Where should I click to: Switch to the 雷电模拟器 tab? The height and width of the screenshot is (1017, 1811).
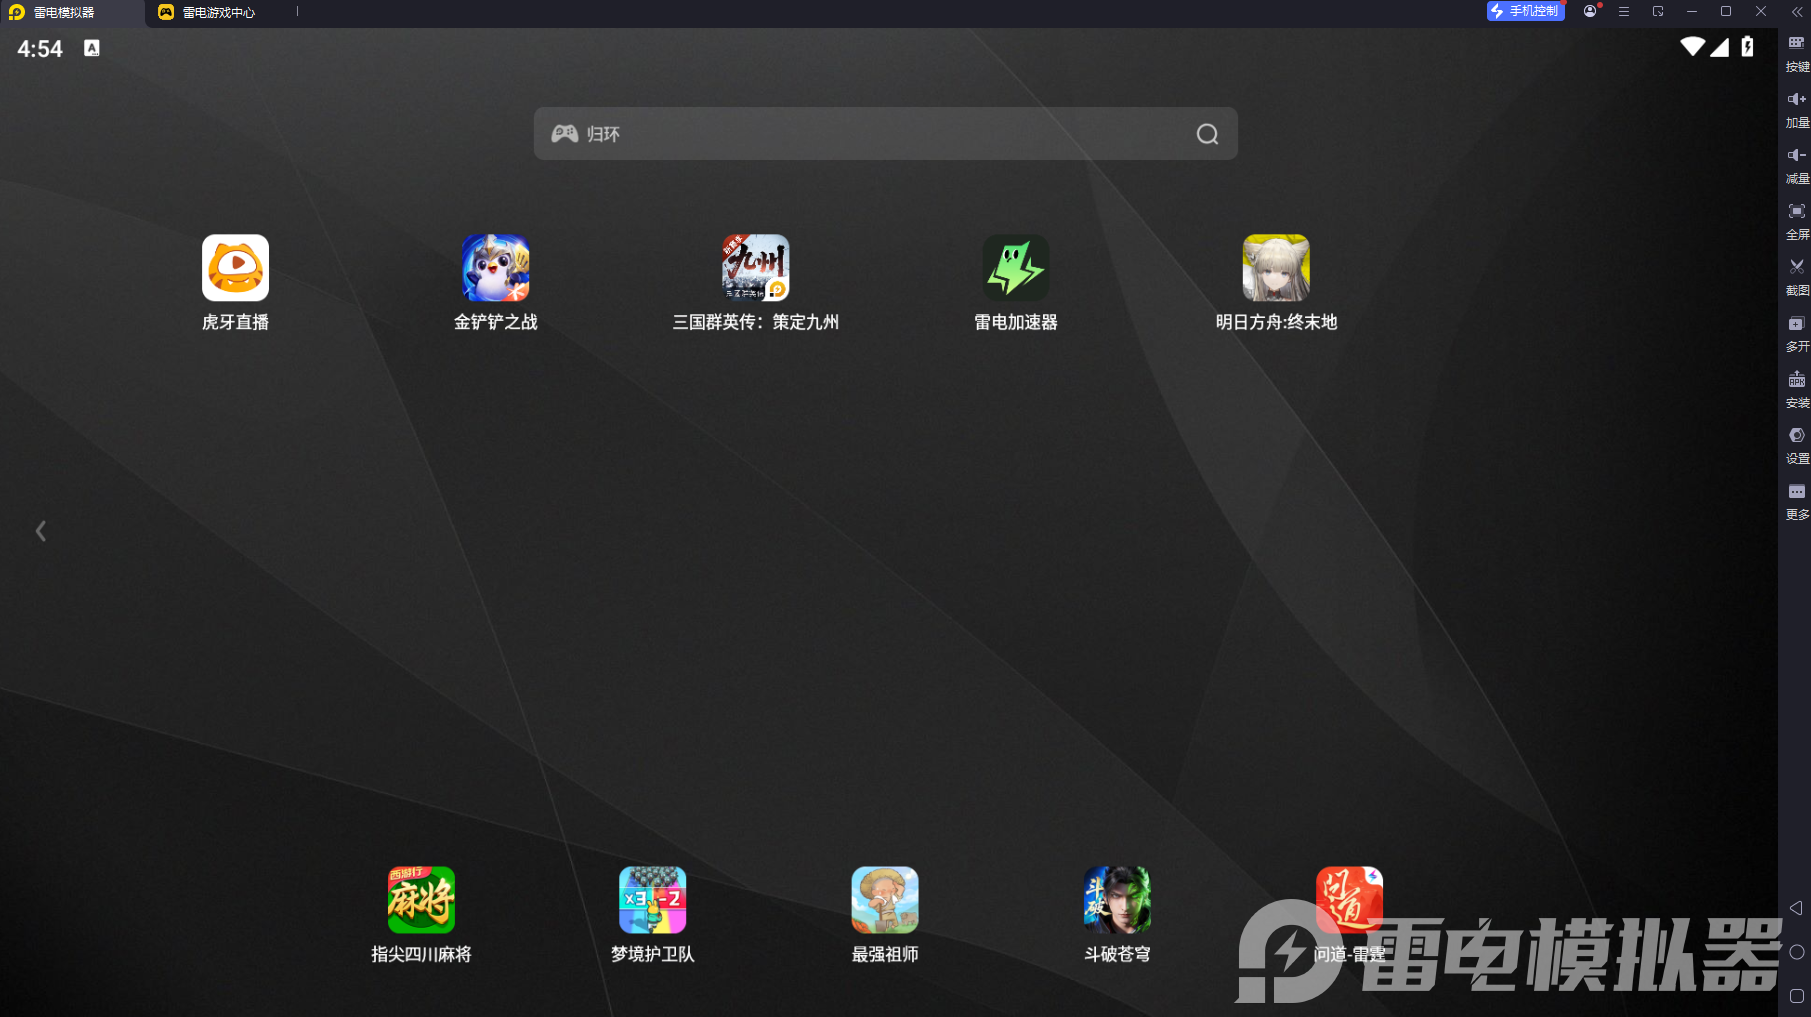[72, 13]
